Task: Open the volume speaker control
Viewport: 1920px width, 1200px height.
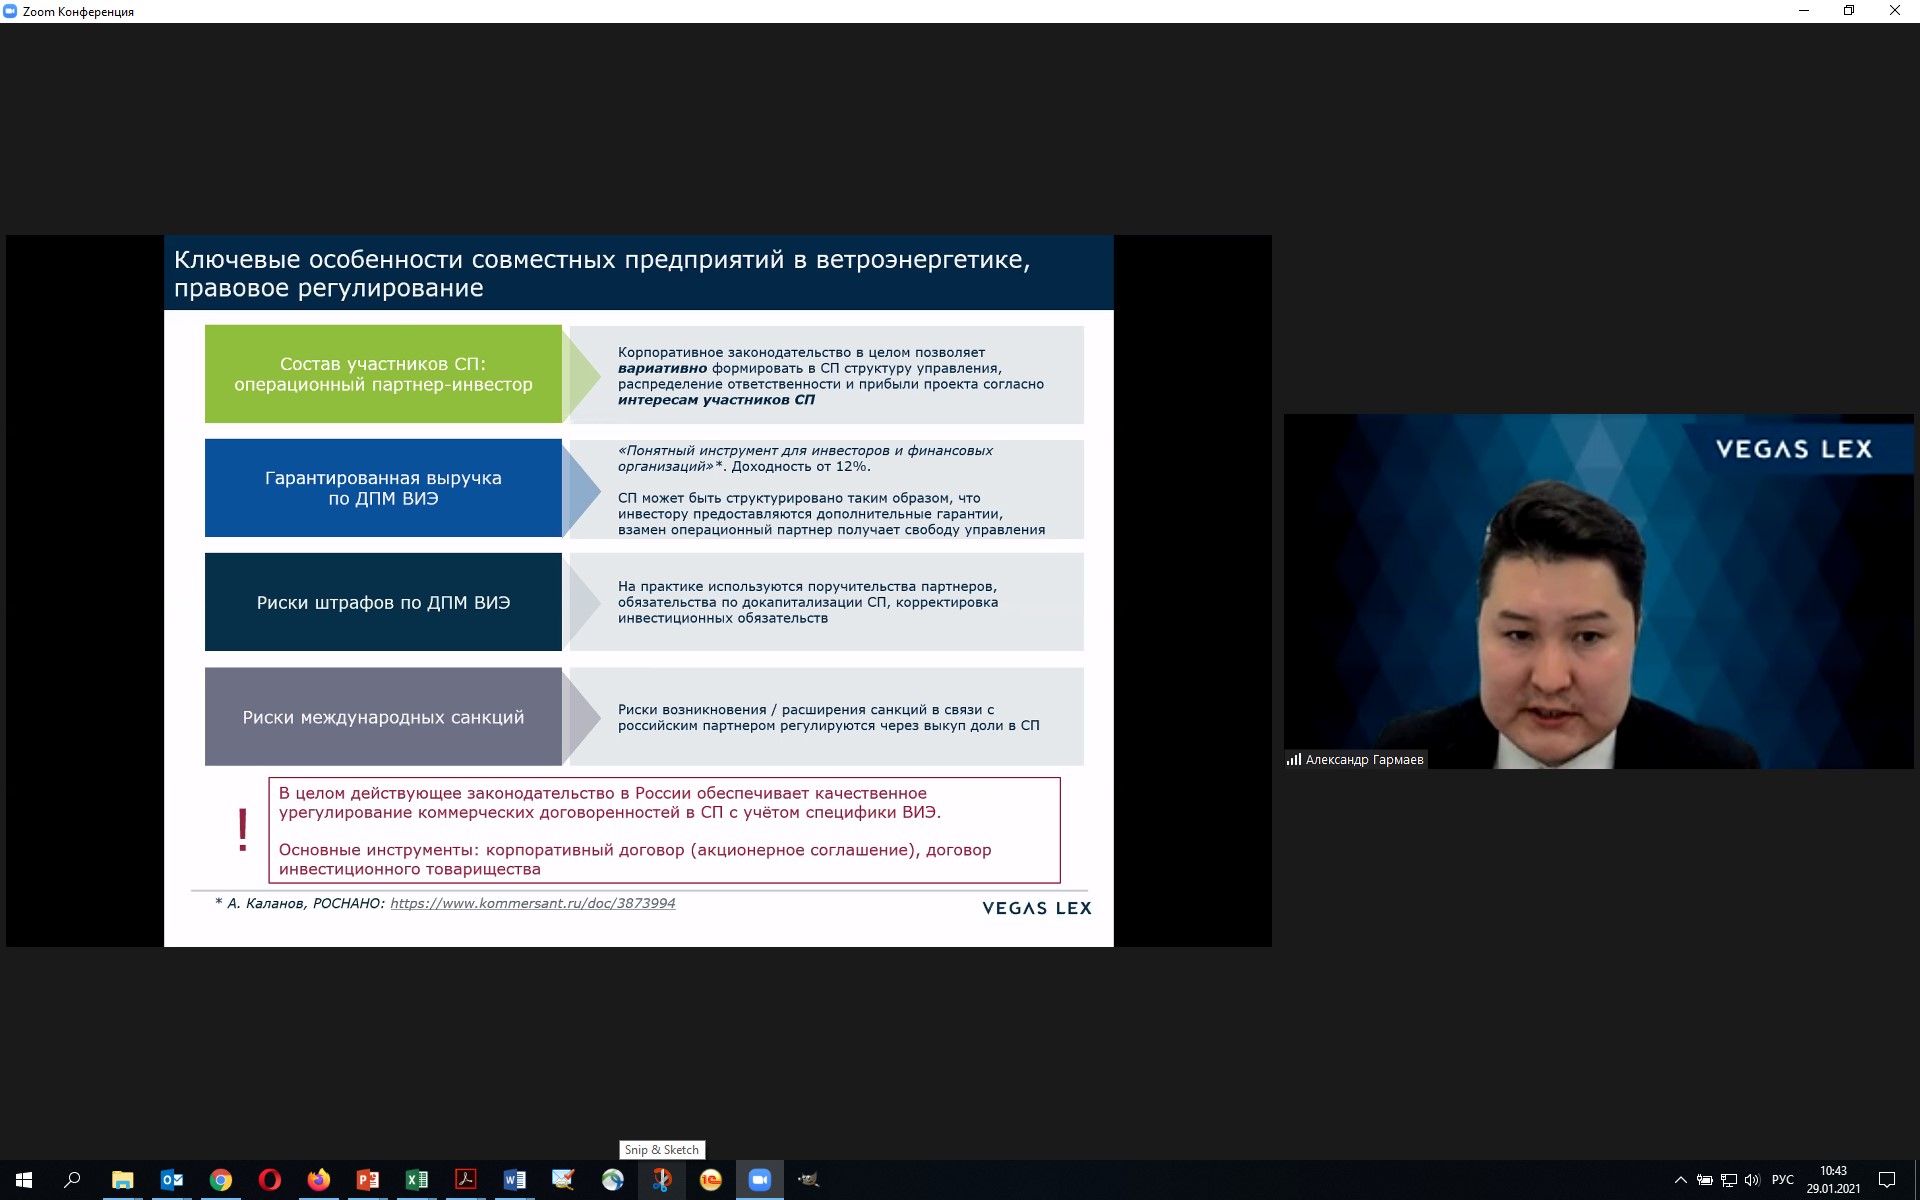Action: [x=1752, y=1180]
